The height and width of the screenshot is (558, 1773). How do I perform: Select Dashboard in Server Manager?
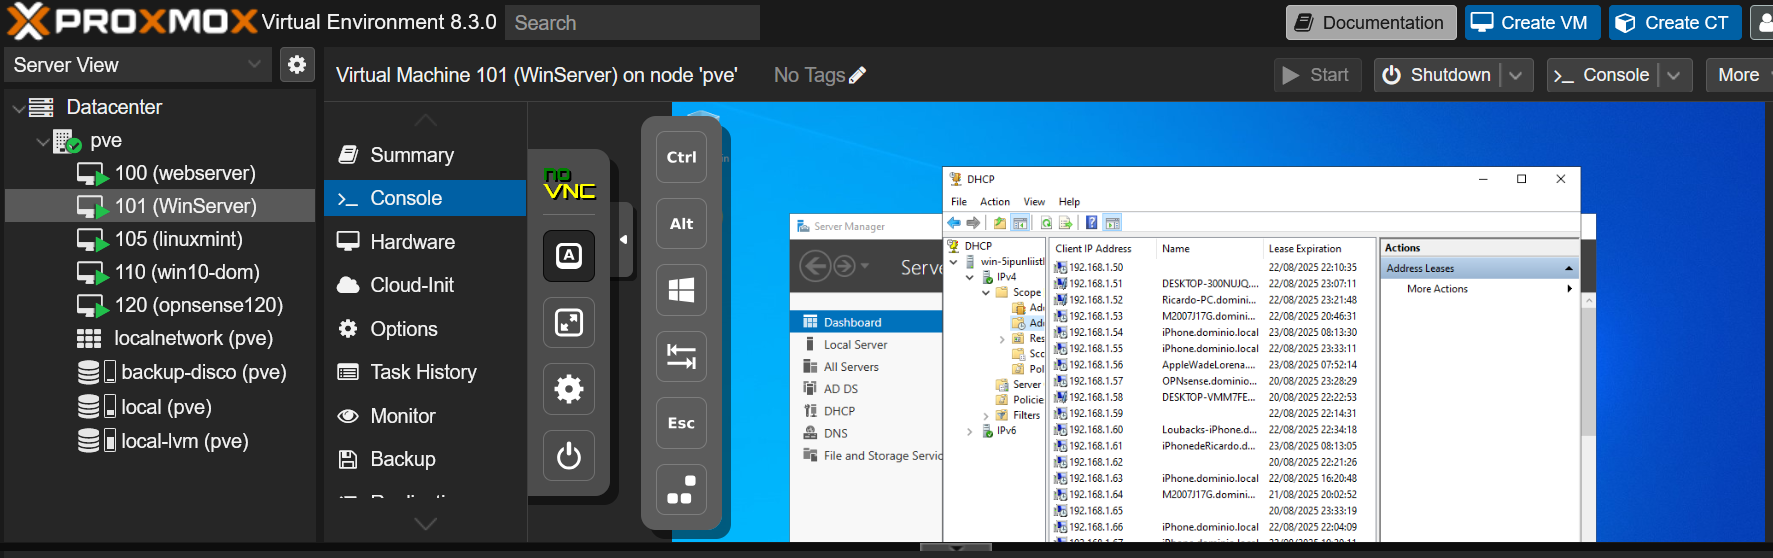[x=866, y=322]
